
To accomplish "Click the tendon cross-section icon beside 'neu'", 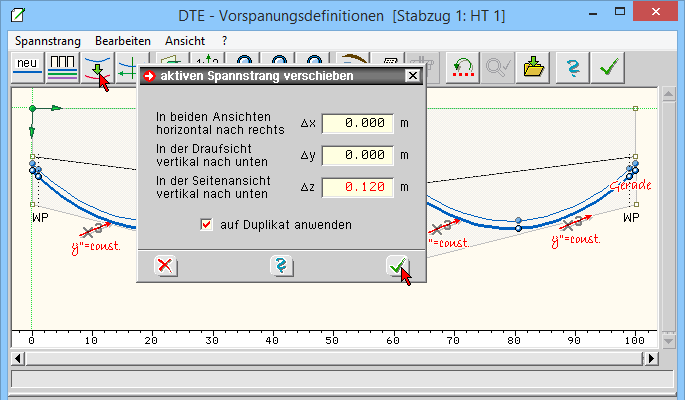I will point(62,67).
